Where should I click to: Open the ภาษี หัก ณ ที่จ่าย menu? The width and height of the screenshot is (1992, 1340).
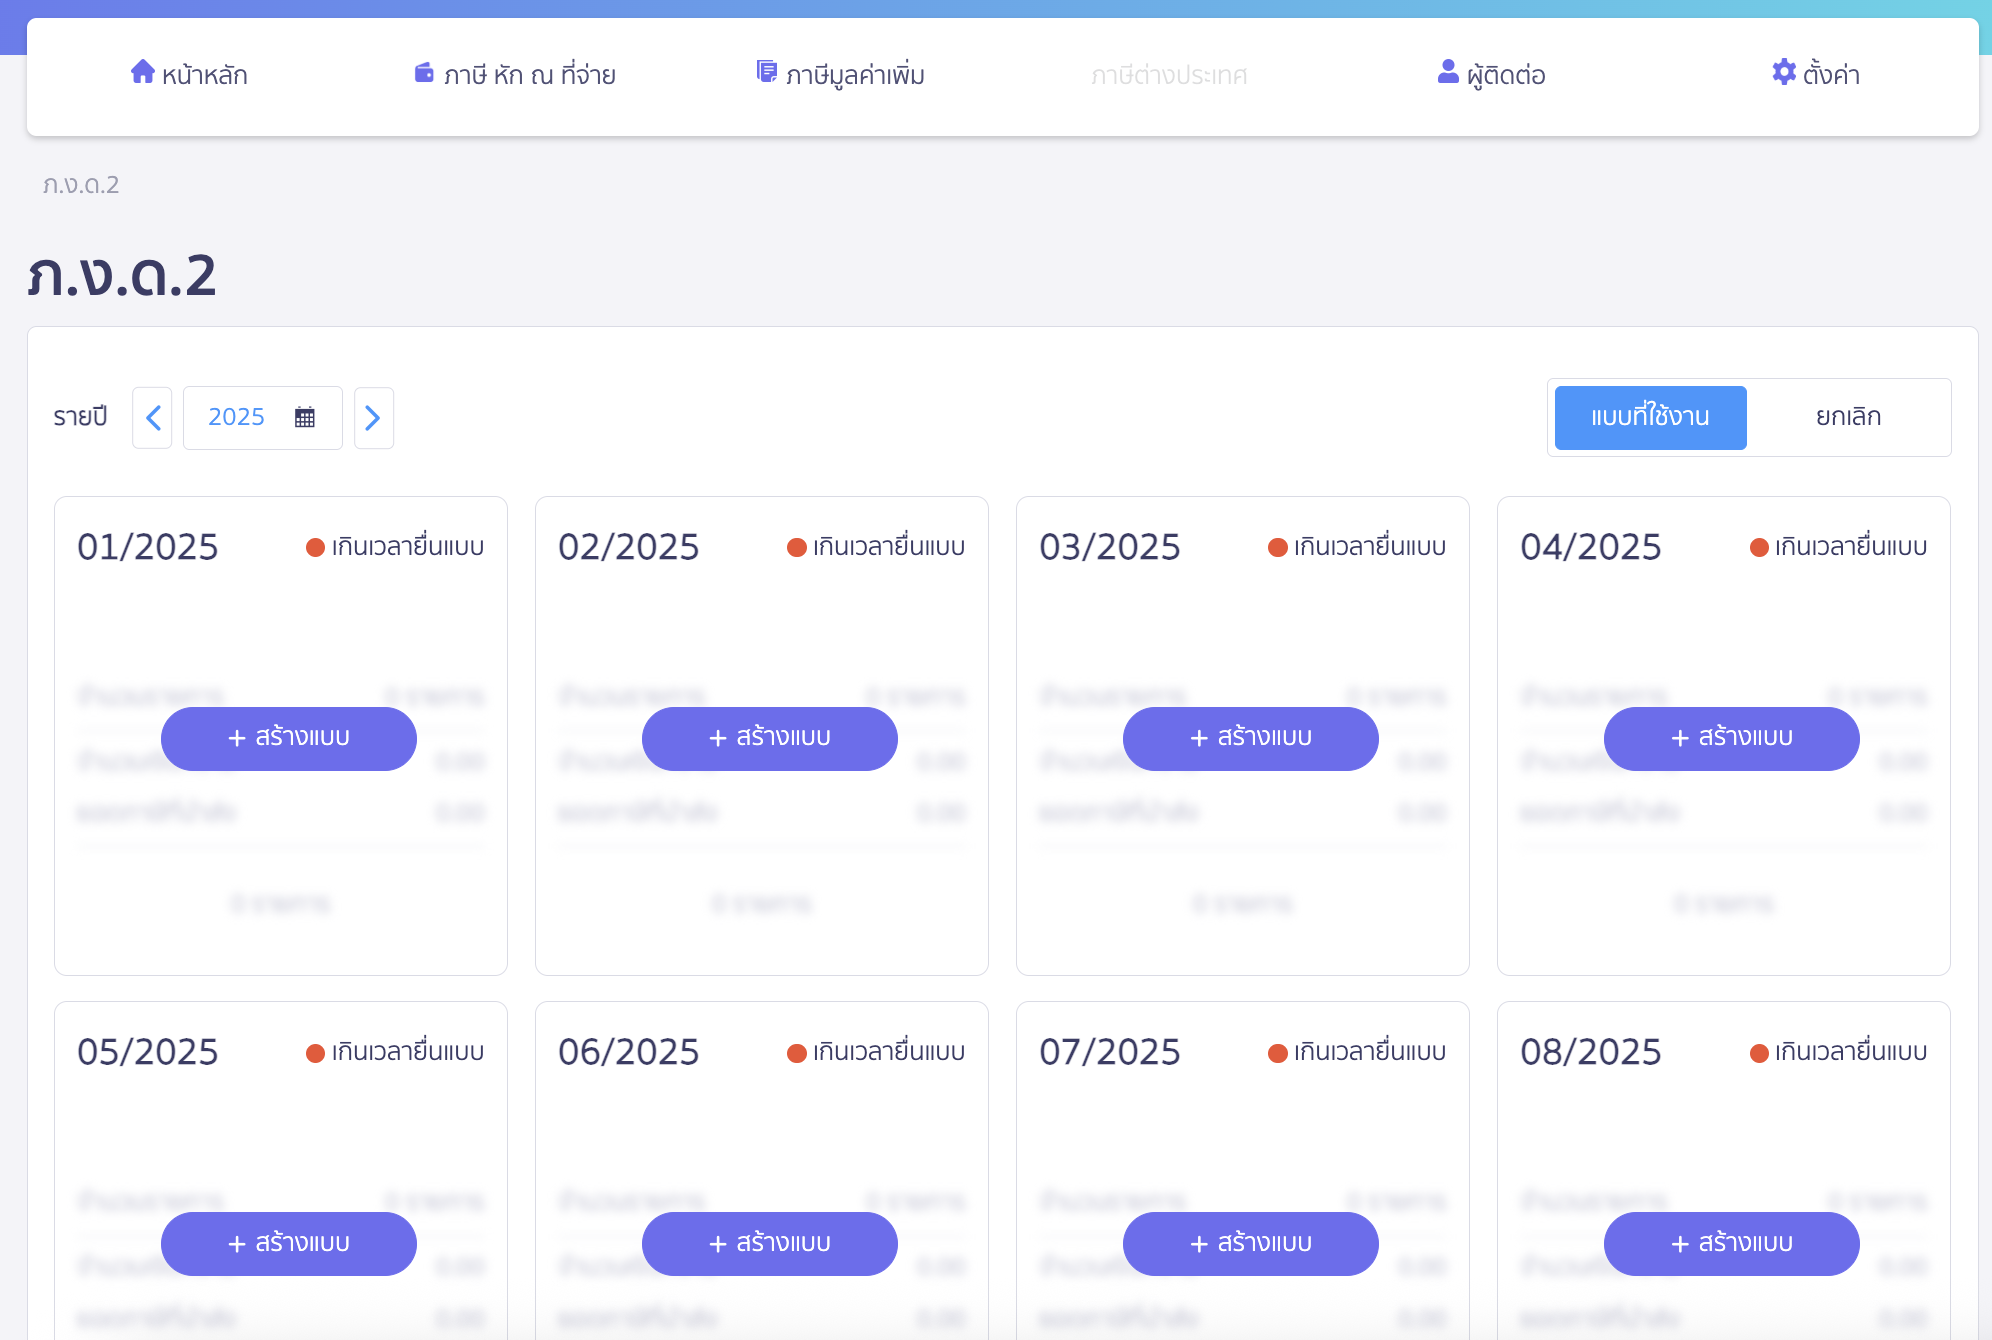[x=529, y=75]
